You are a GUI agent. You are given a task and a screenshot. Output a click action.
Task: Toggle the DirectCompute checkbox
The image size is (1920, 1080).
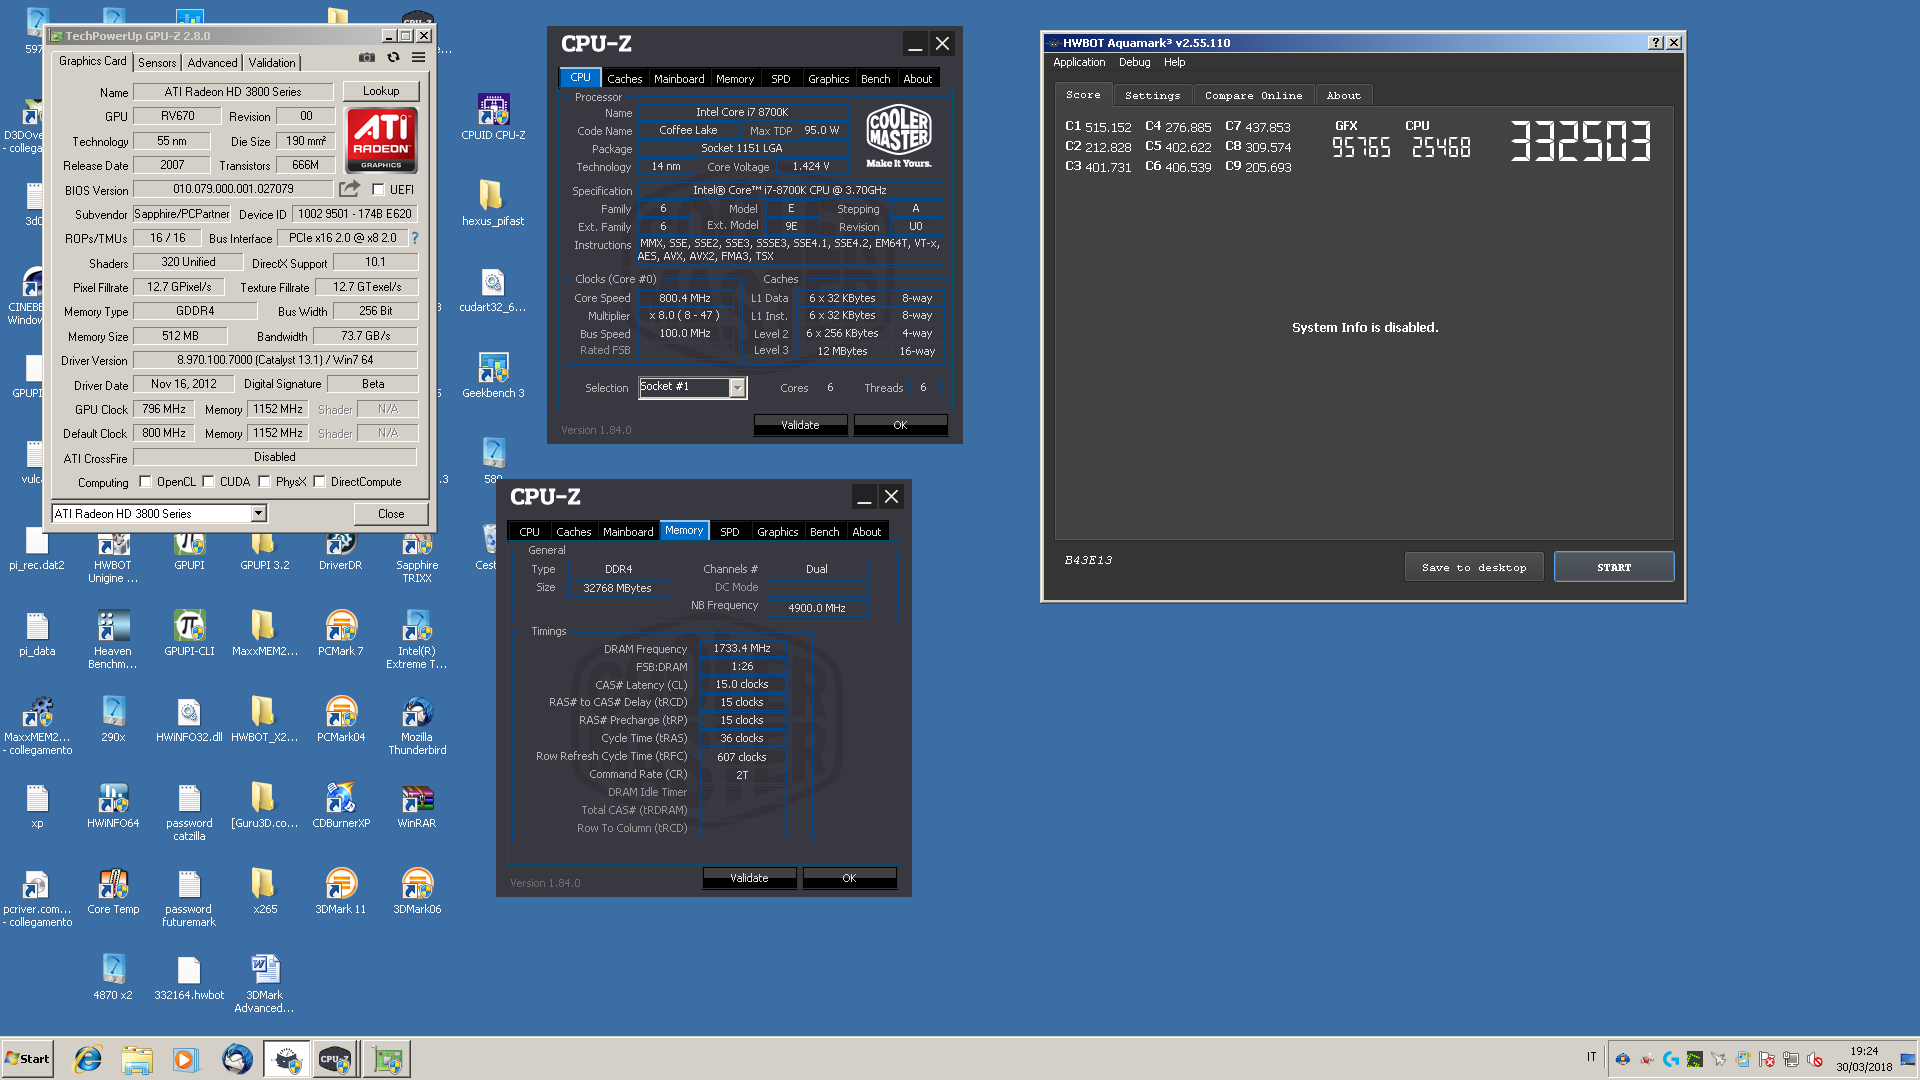coord(319,481)
